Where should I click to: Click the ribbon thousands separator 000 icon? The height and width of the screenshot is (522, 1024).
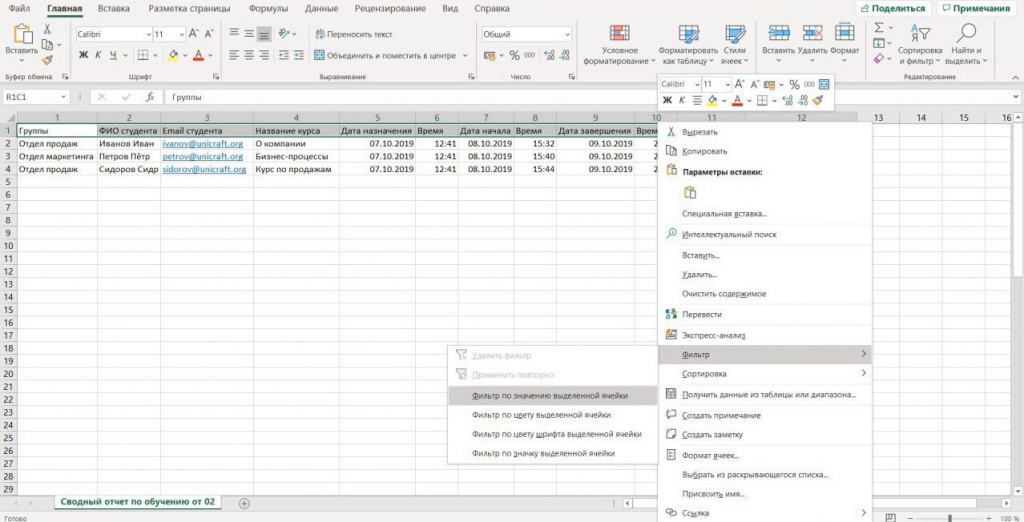[x=530, y=55]
